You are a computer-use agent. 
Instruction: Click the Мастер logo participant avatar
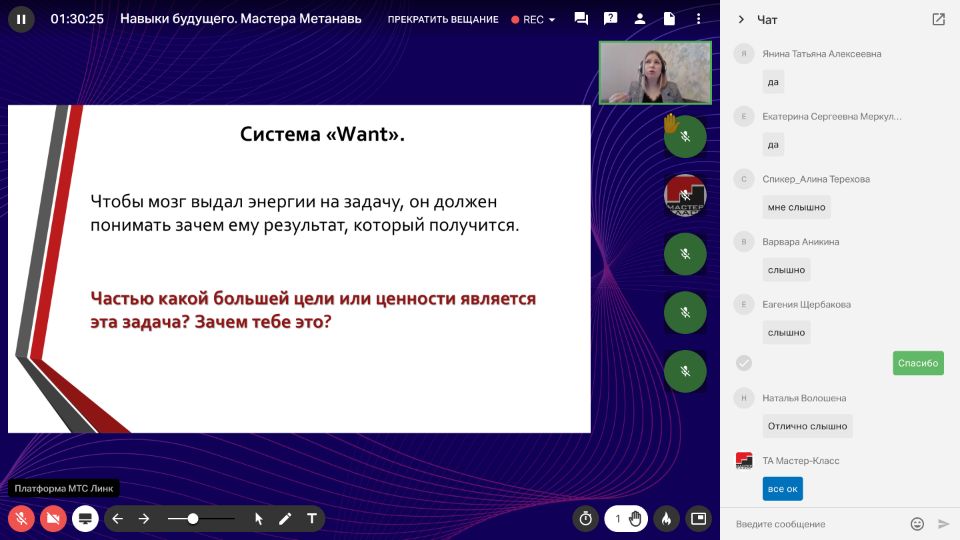[685, 195]
